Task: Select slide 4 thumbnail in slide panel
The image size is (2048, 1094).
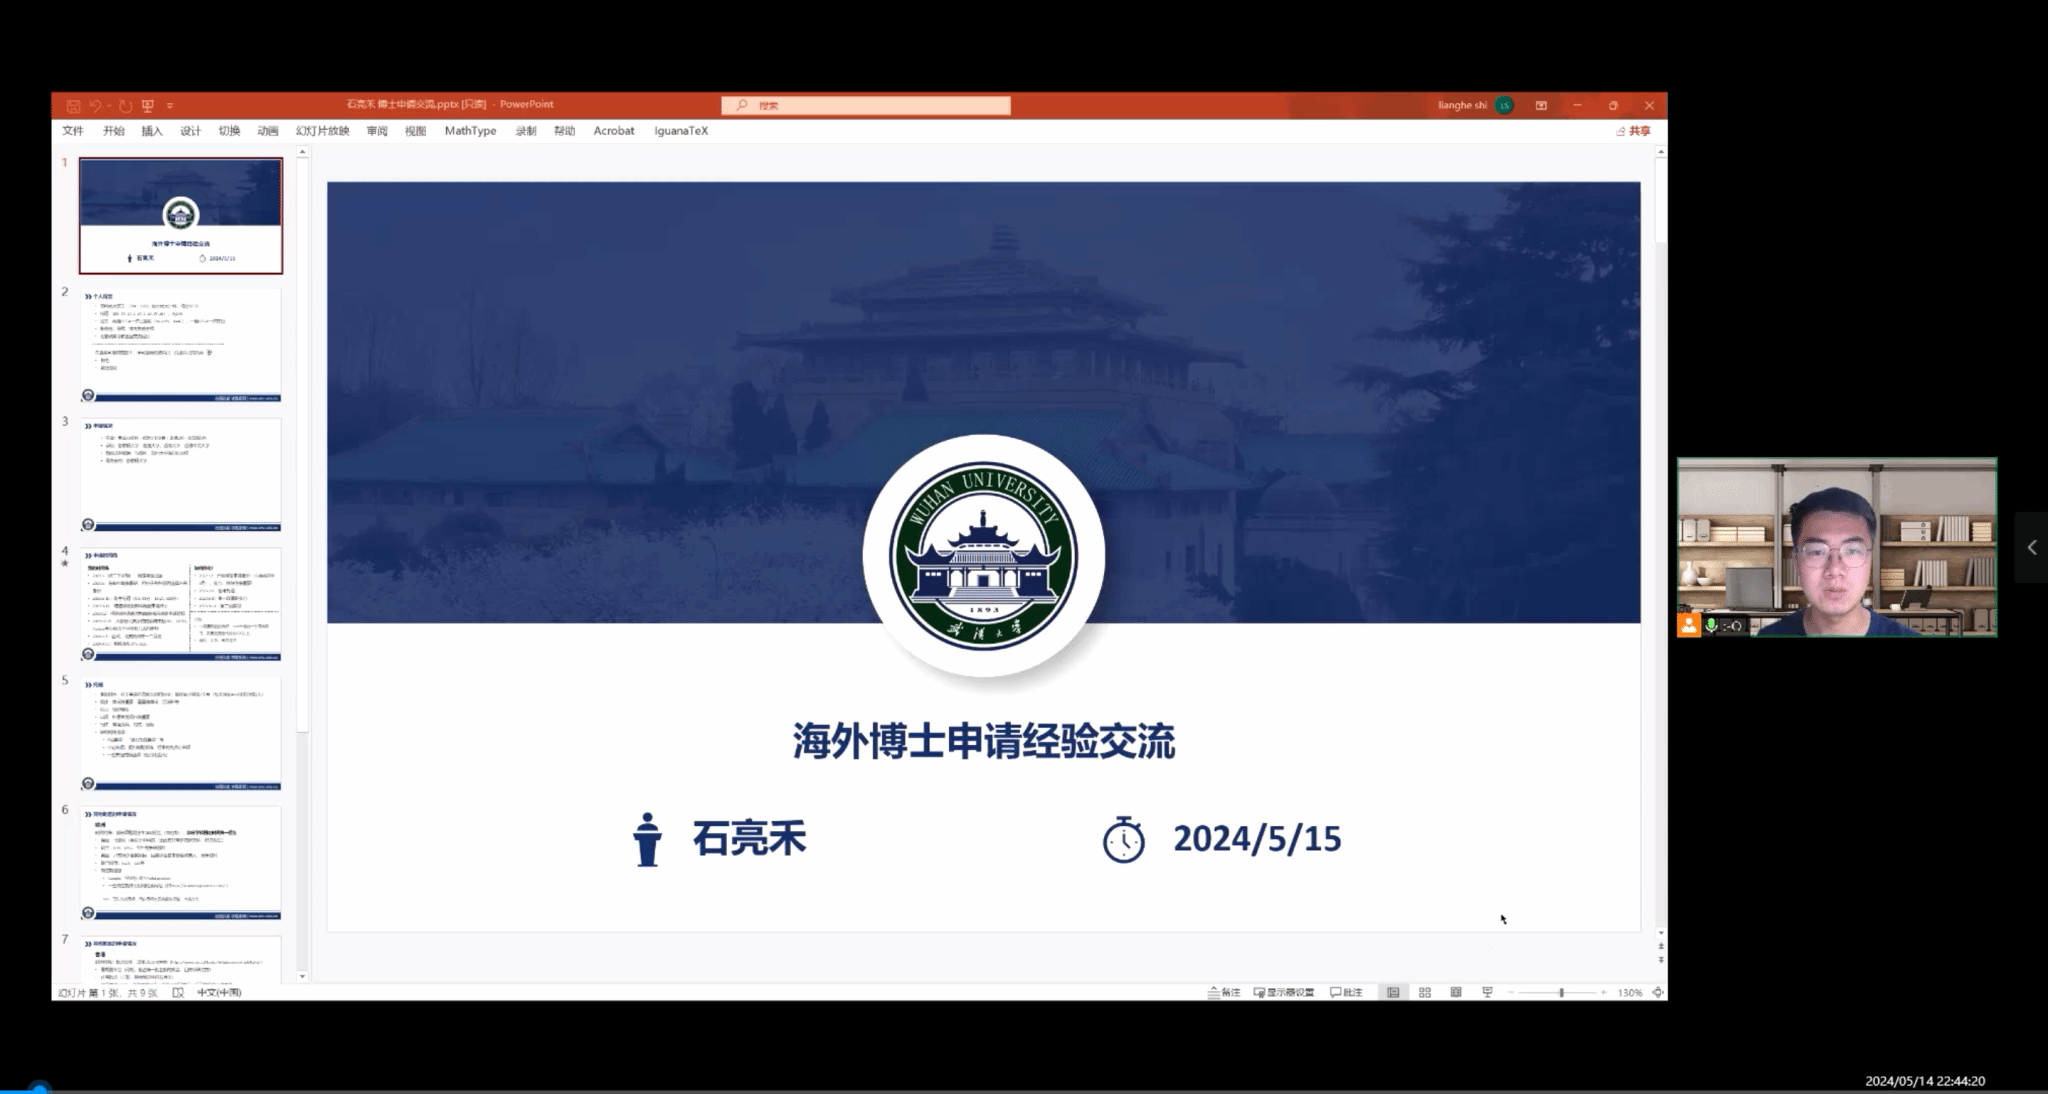Action: [181, 603]
